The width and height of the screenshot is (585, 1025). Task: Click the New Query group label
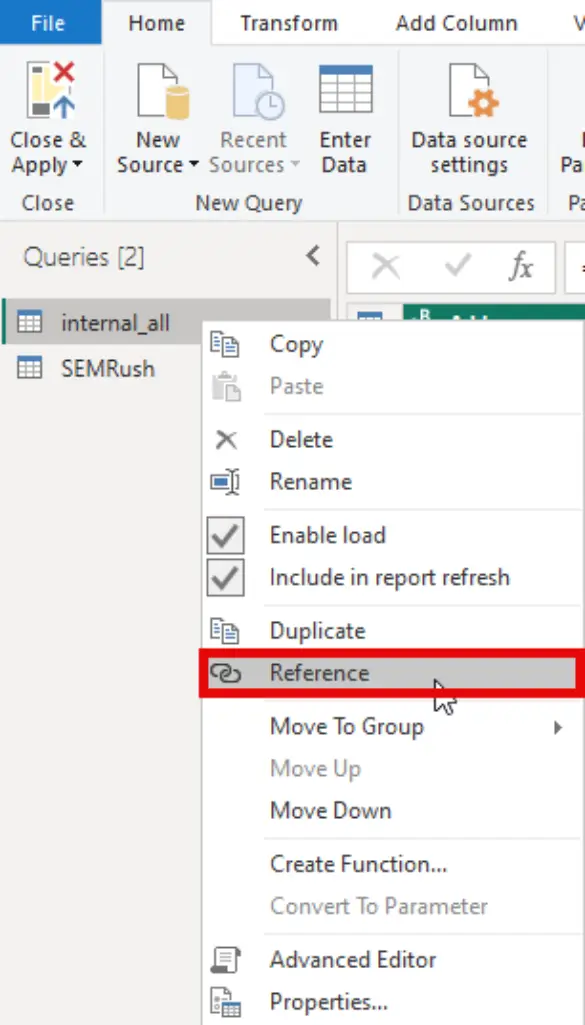coord(248,203)
